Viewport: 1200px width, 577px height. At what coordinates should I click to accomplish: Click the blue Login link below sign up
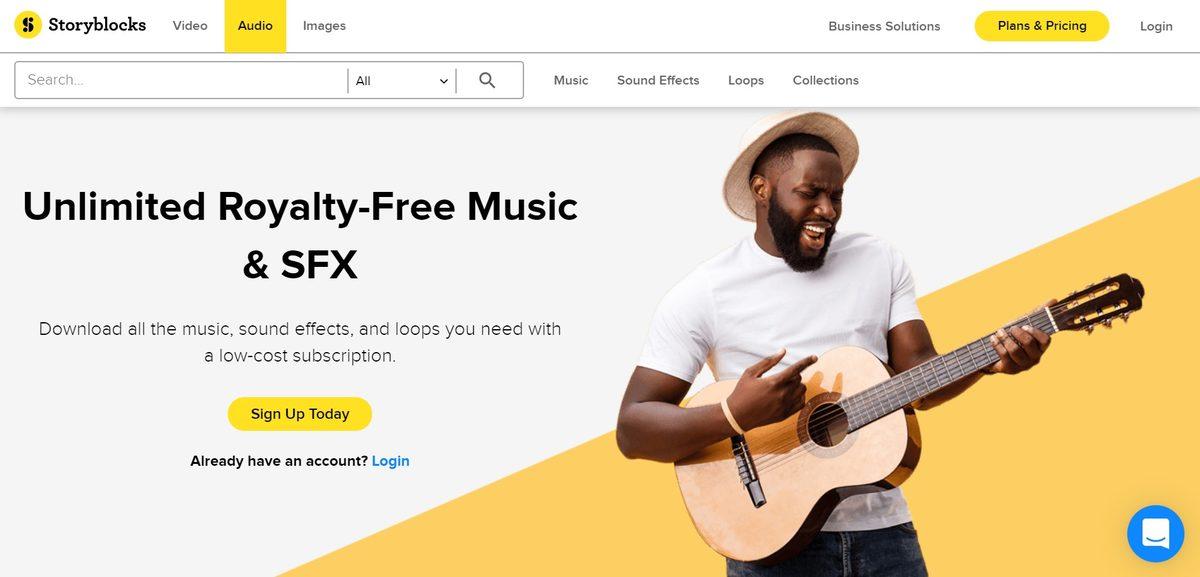[x=390, y=461]
